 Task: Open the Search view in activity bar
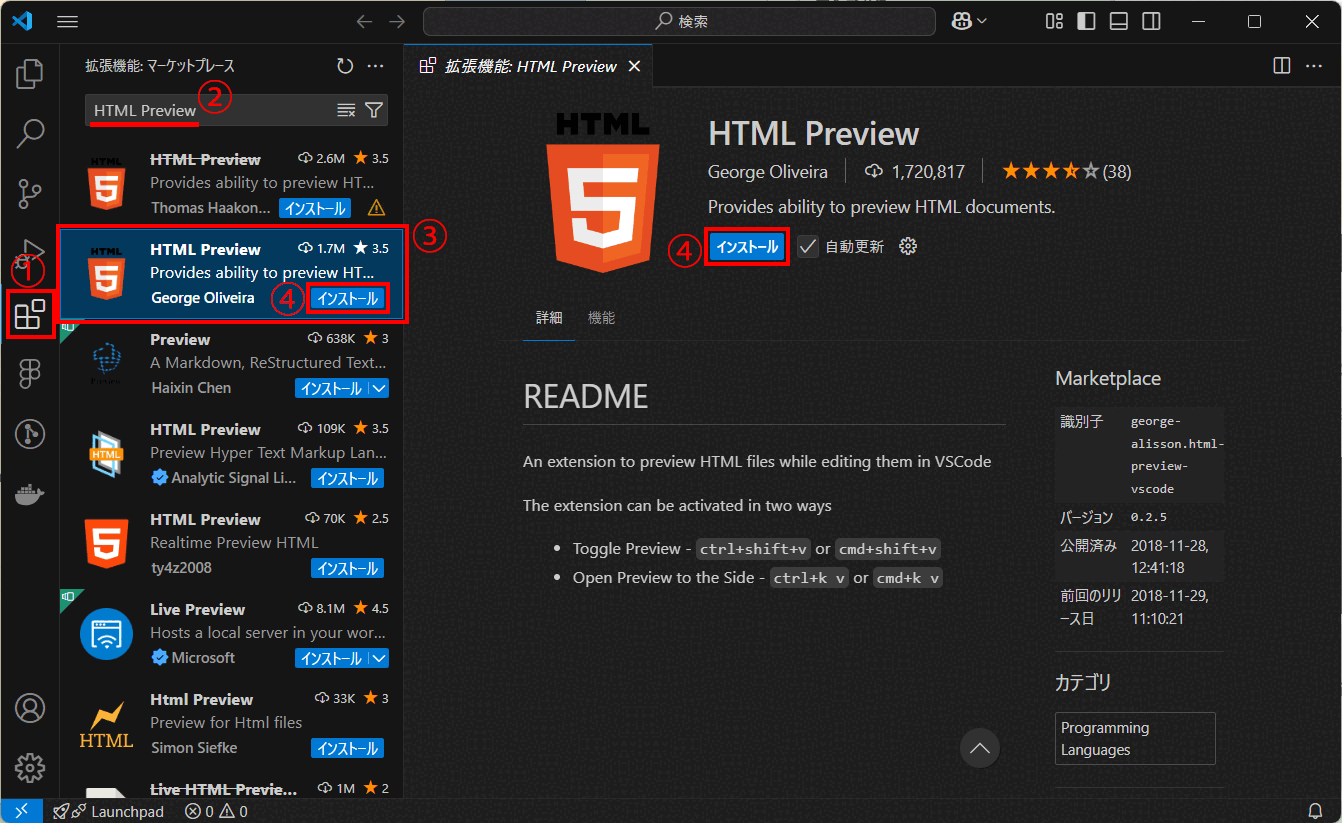click(30, 133)
